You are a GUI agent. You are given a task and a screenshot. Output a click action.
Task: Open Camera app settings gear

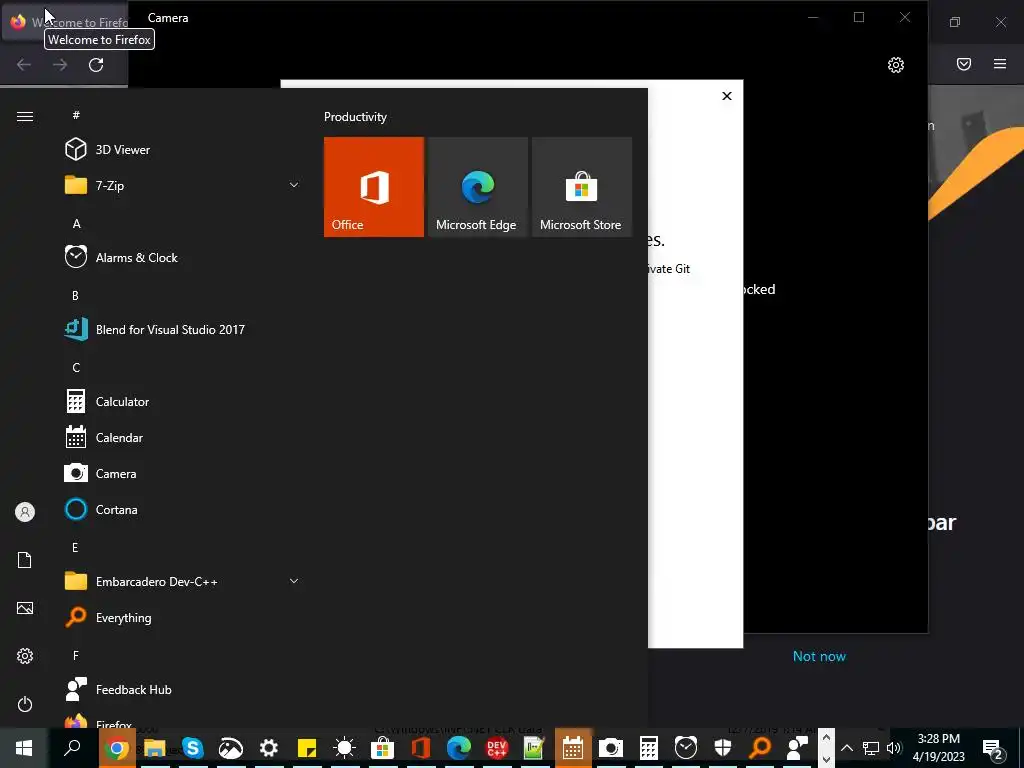895,65
